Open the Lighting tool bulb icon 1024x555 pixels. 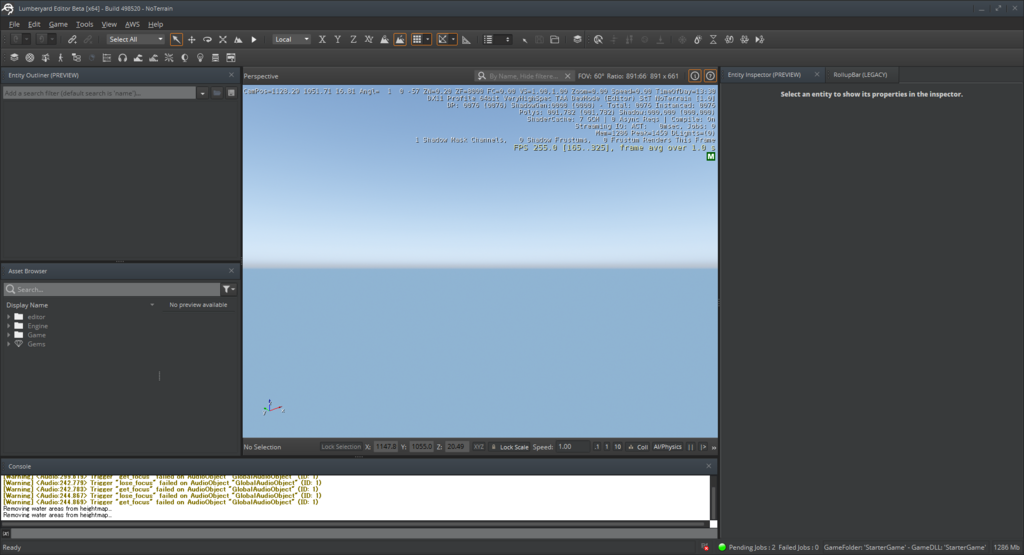[x=200, y=58]
